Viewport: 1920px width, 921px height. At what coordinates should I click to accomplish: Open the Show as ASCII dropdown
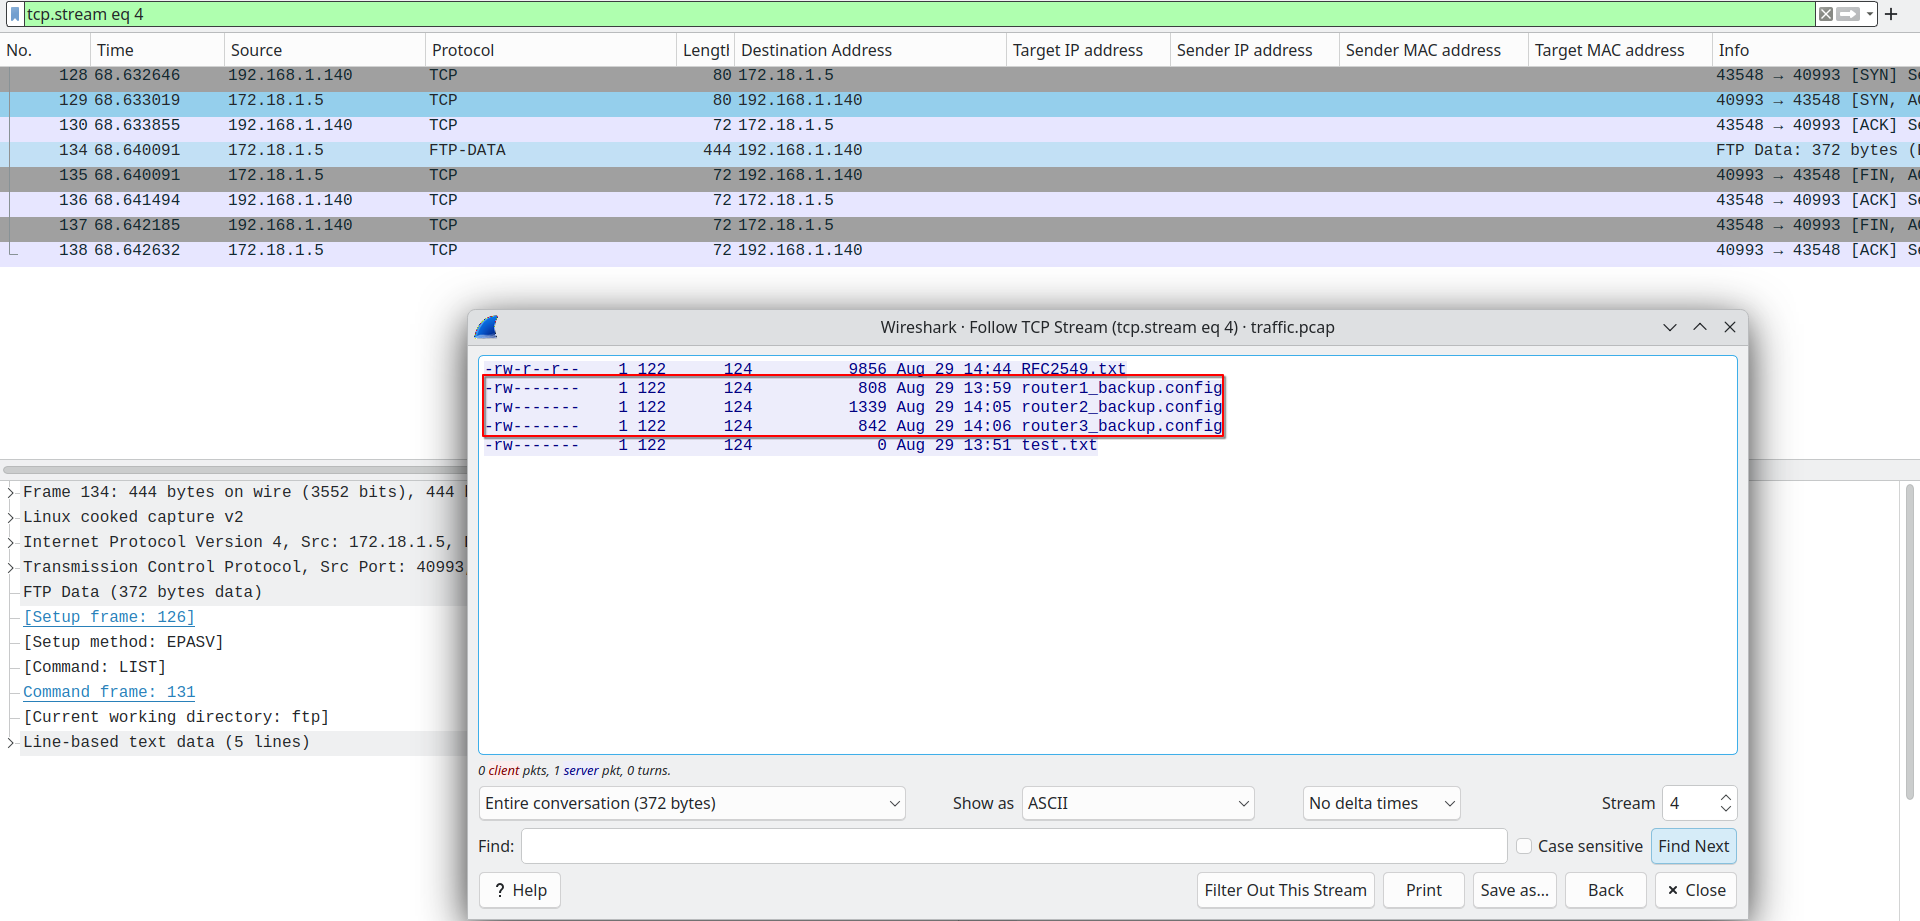point(1138,803)
